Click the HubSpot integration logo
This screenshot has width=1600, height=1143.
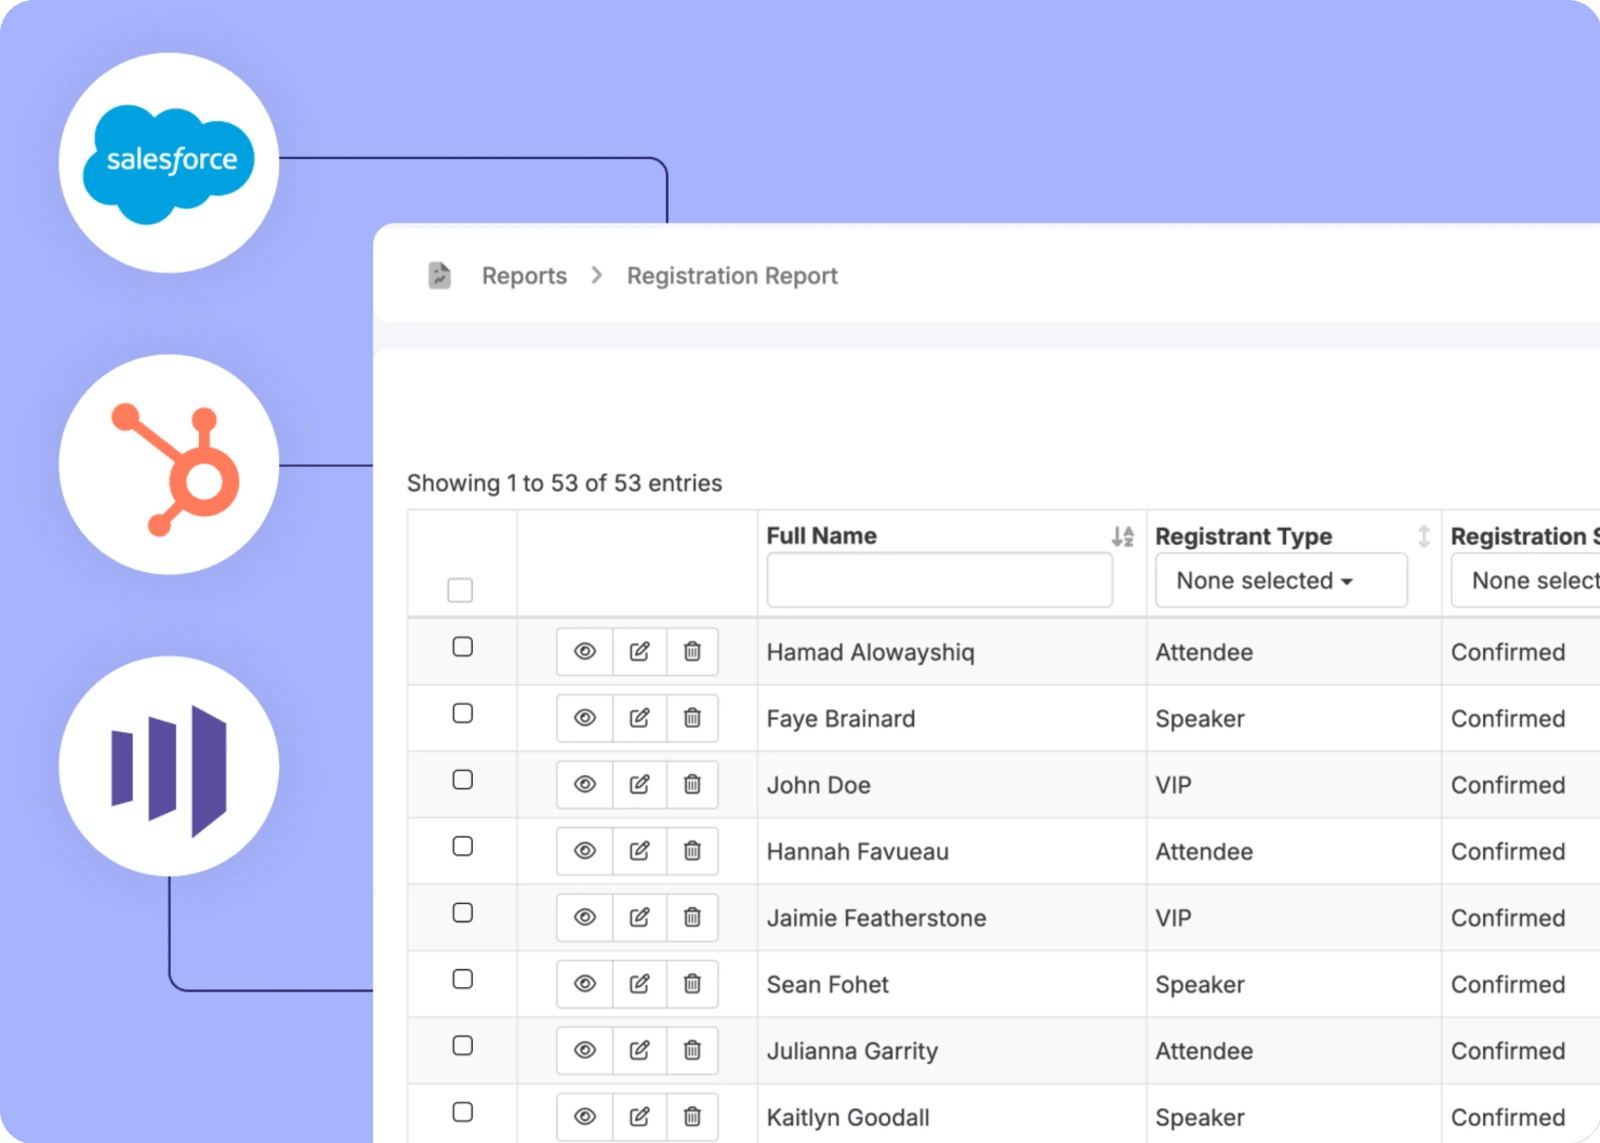pos(170,463)
